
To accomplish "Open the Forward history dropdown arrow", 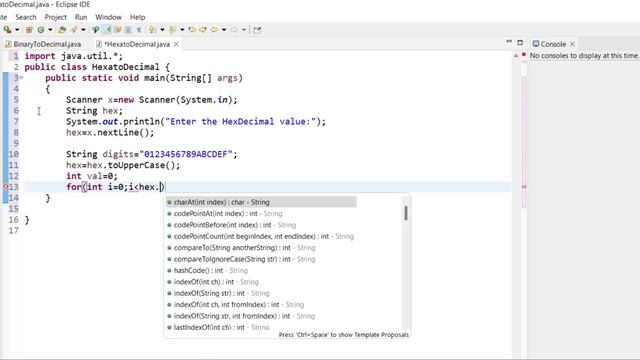I will pyautogui.click(x=244, y=30).
